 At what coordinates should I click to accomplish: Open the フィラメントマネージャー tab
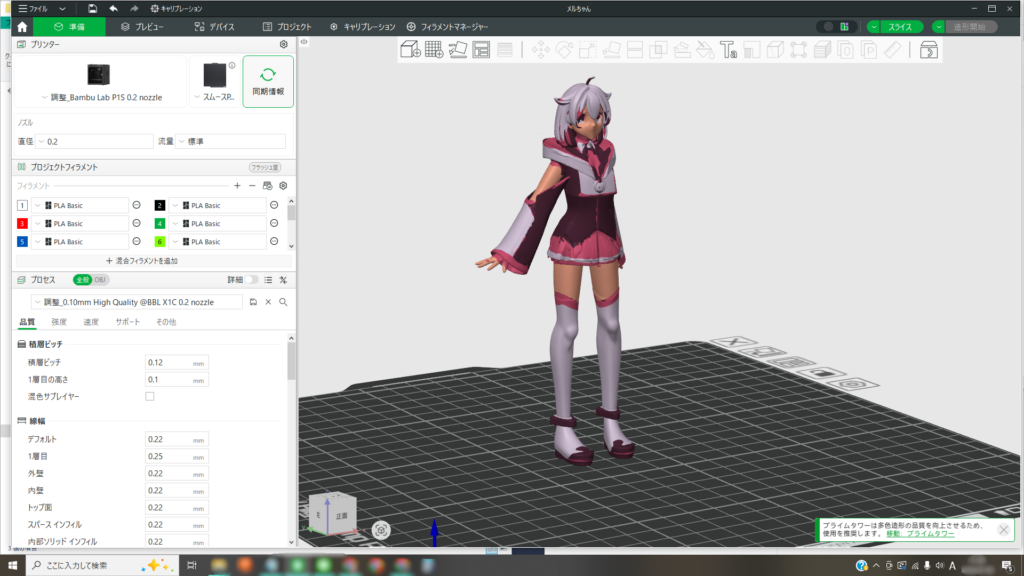[447, 27]
